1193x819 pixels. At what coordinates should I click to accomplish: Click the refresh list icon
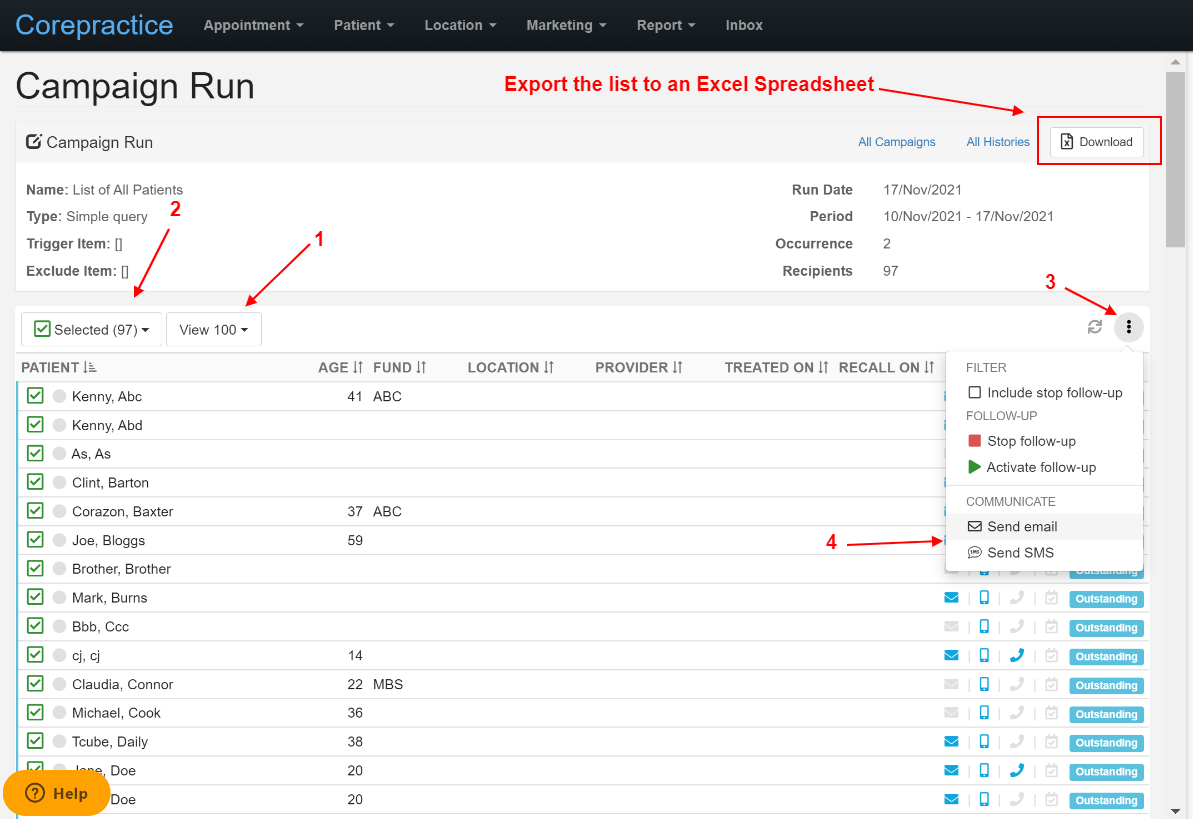pos(1095,327)
